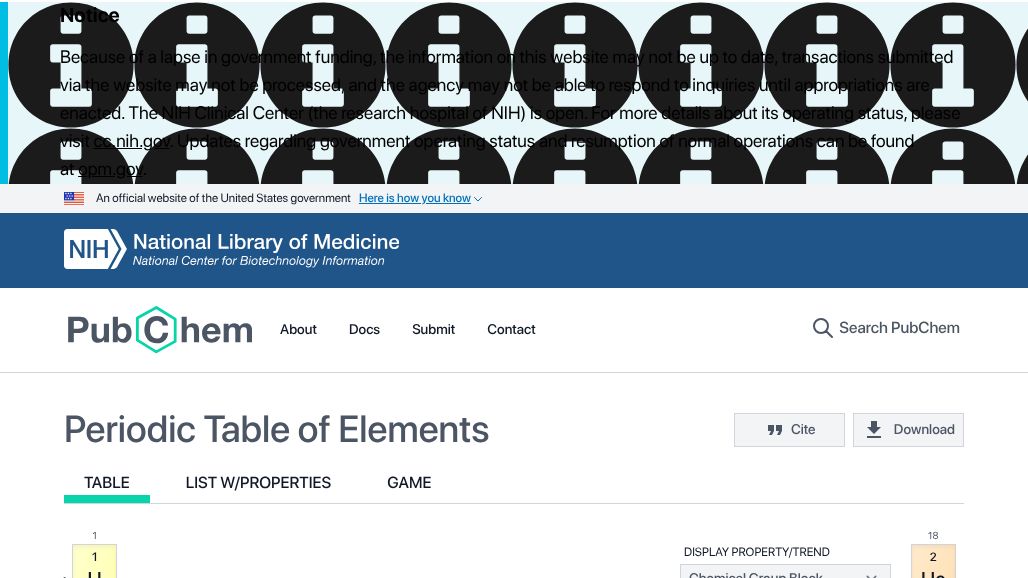Select the Table tab
1028x578 pixels.
click(x=107, y=482)
